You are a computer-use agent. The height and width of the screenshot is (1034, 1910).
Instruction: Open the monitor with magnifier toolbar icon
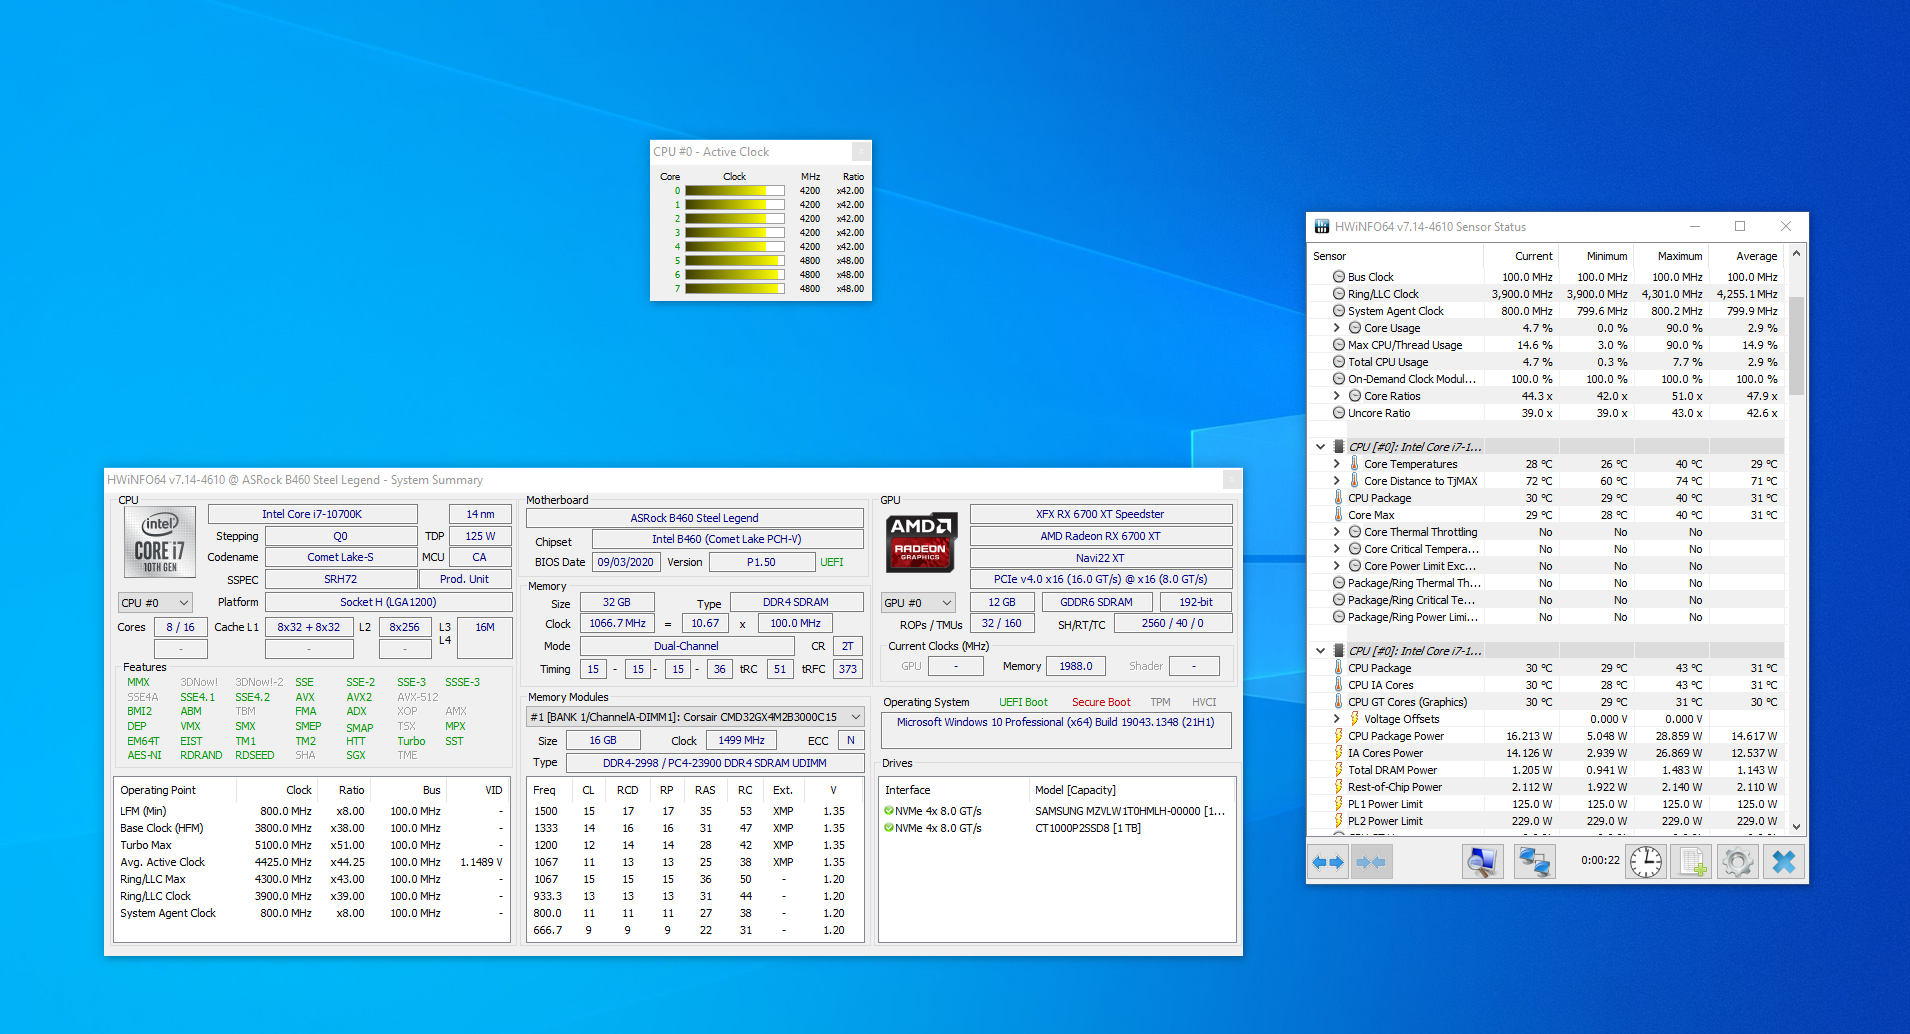click(x=1482, y=862)
